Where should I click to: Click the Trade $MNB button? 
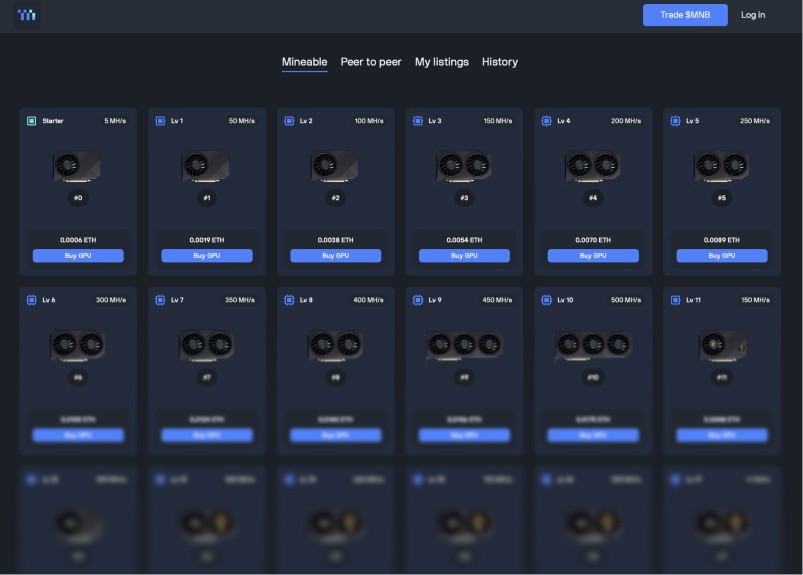[685, 15]
